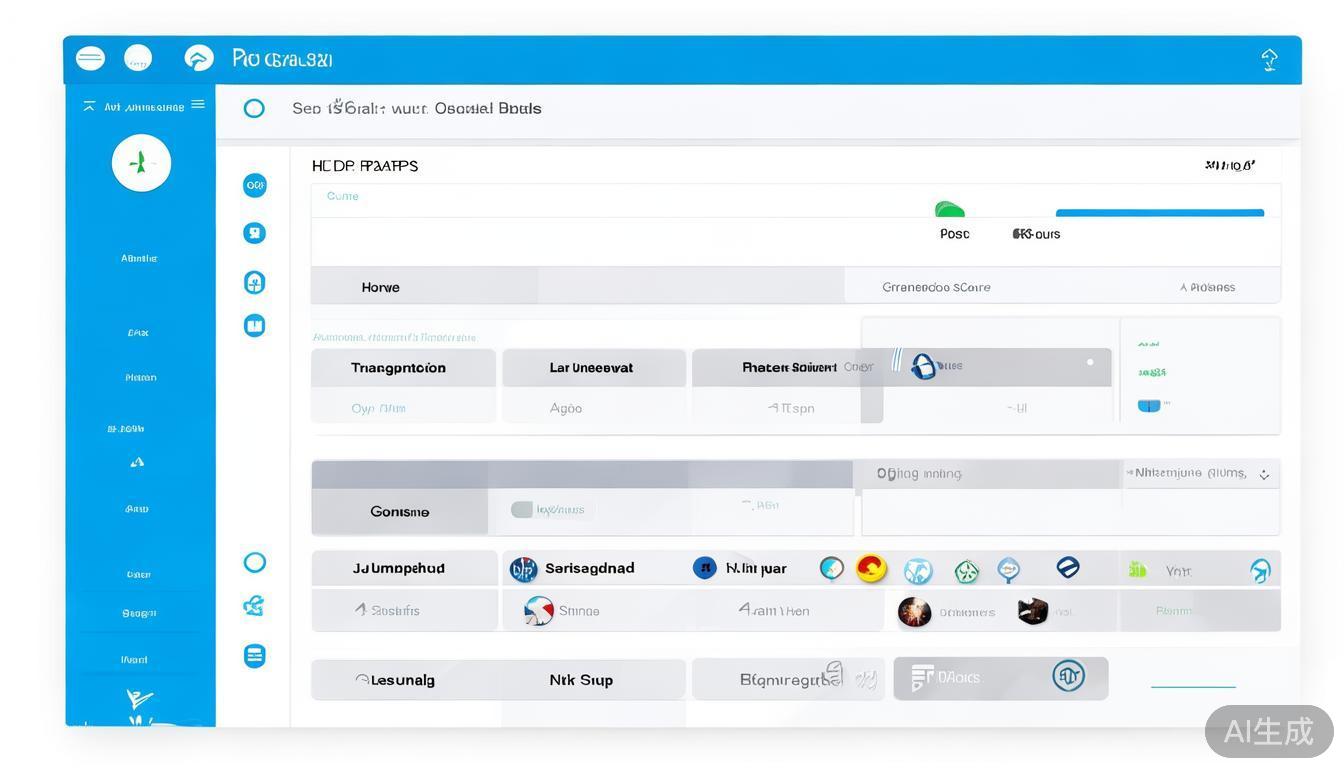
Task: Toggle the switch next to the Gonisme label
Action: (522, 510)
